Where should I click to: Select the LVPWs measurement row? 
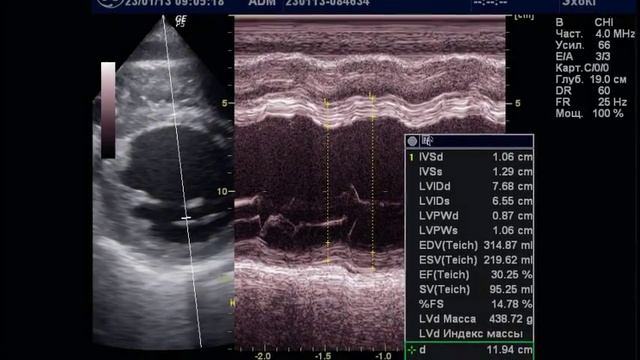pyautogui.click(x=469, y=231)
